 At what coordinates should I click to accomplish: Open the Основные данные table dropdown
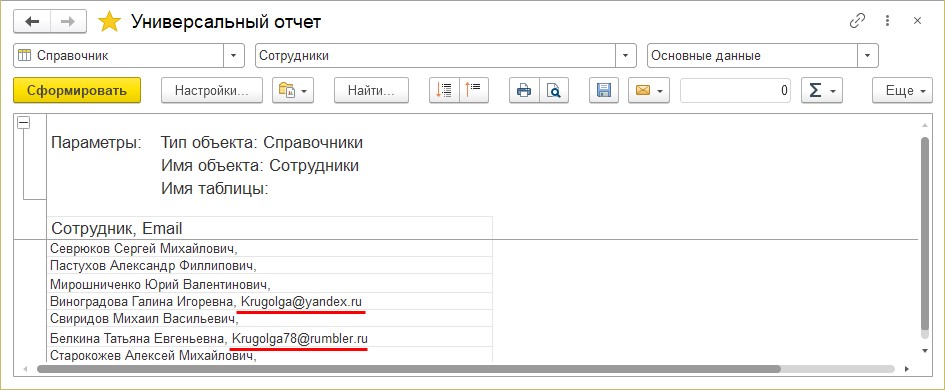868,55
